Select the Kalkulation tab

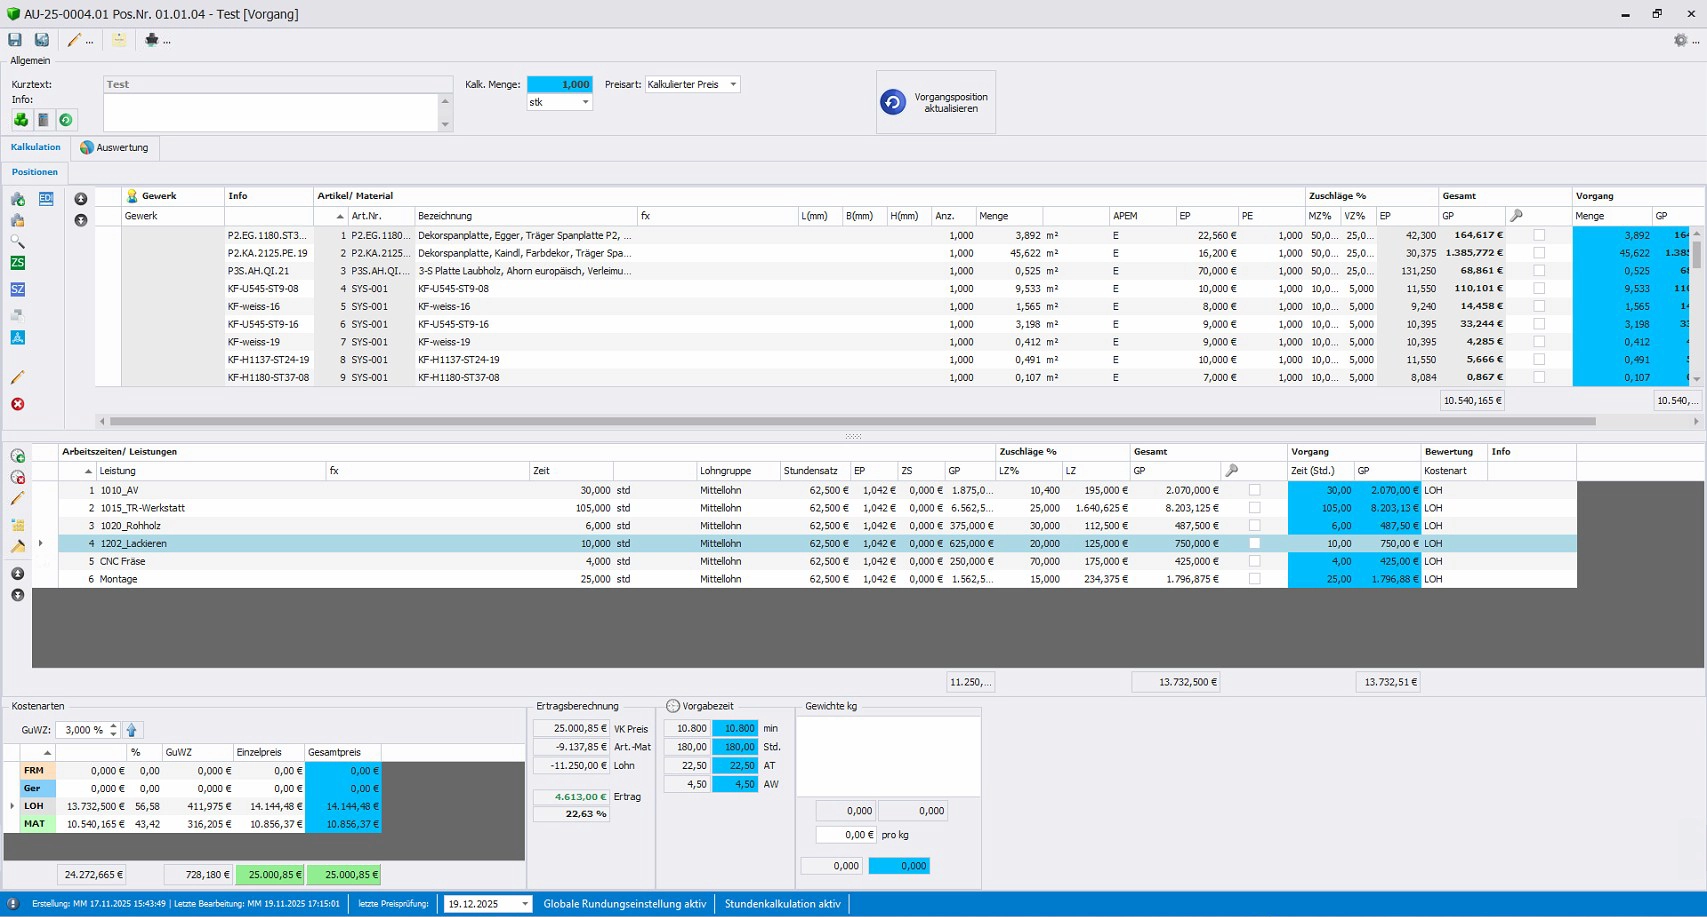point(35,147)
